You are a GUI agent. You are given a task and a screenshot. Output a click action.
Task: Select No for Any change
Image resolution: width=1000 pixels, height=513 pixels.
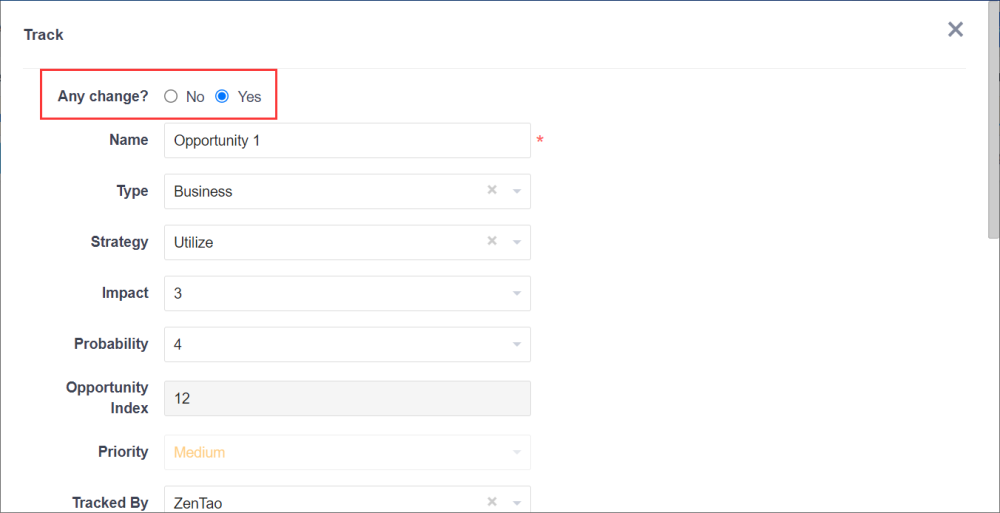pyautogui.click(x=171, y=97)
